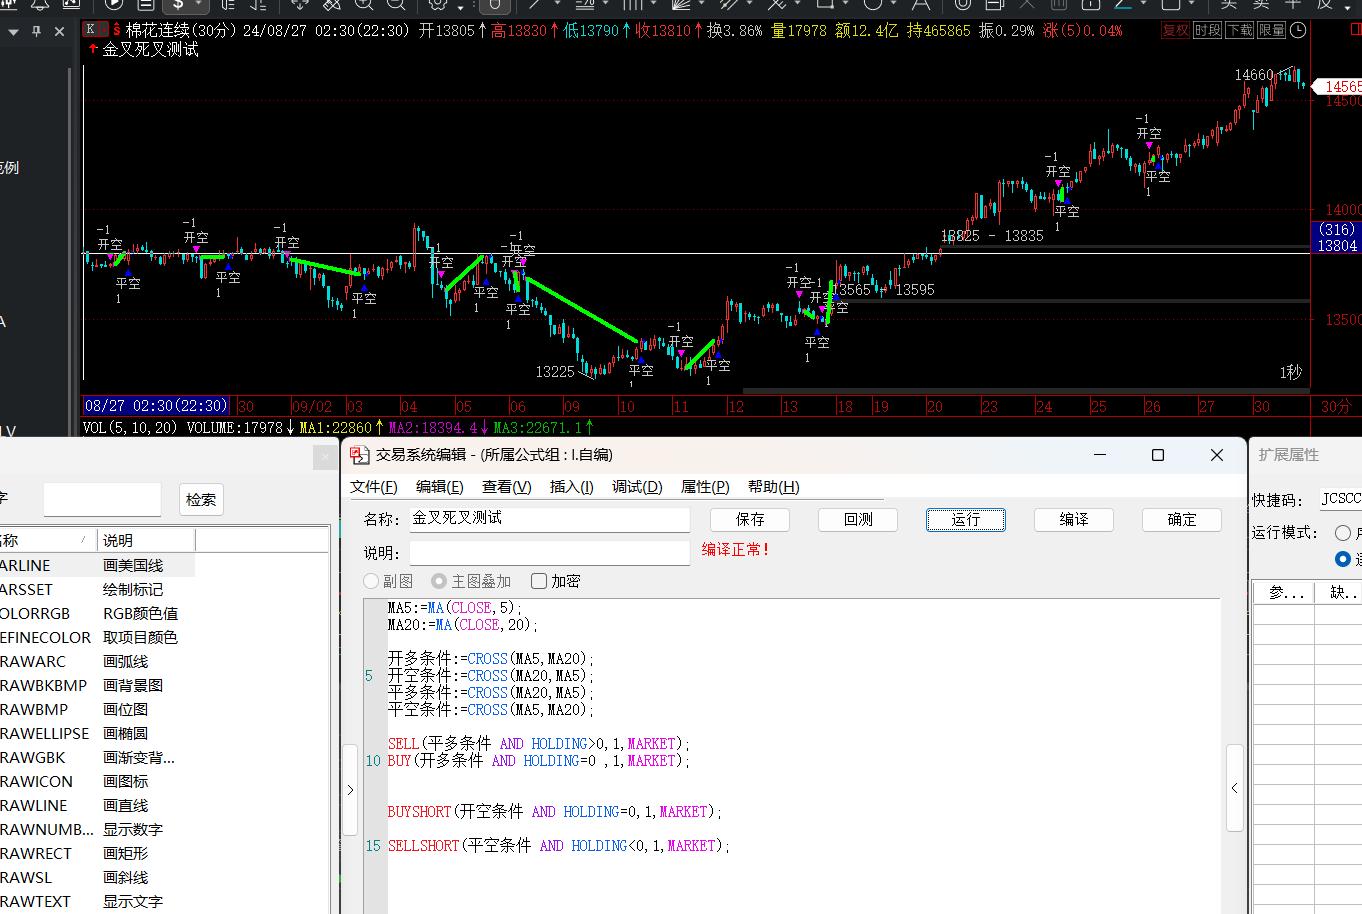Click the 保存 button
The width and height of the screenshot is (1362, 914).
750,520
